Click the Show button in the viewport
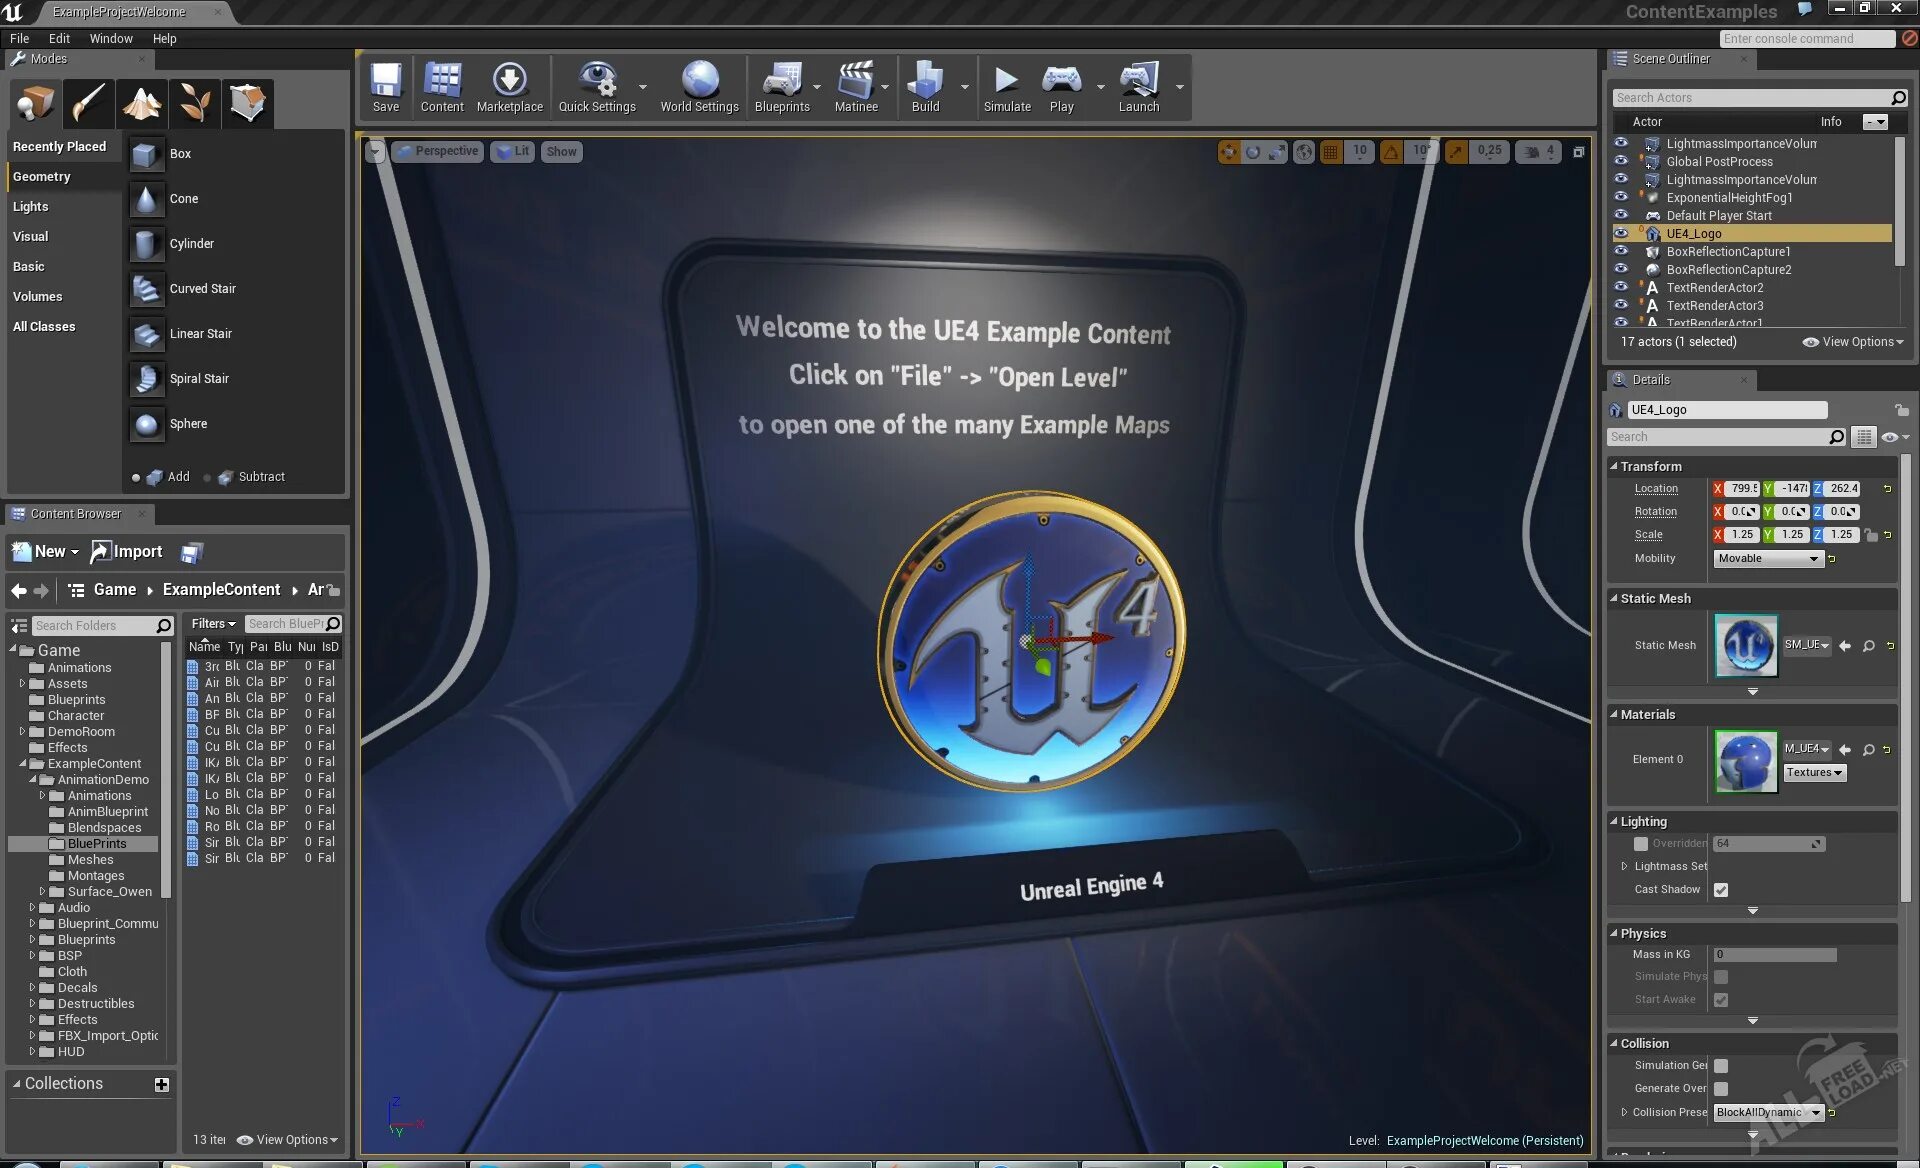Viewport: 1920px width, 1168px height. click(x=561, y=152)
